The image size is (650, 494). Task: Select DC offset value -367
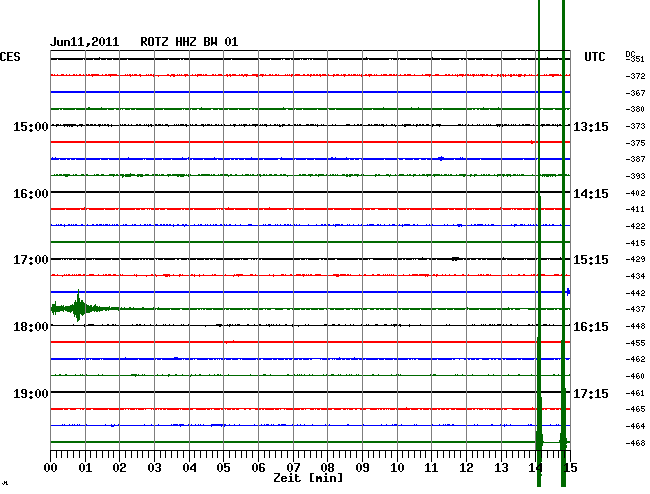pyautogui.click(x=635, y=93)
